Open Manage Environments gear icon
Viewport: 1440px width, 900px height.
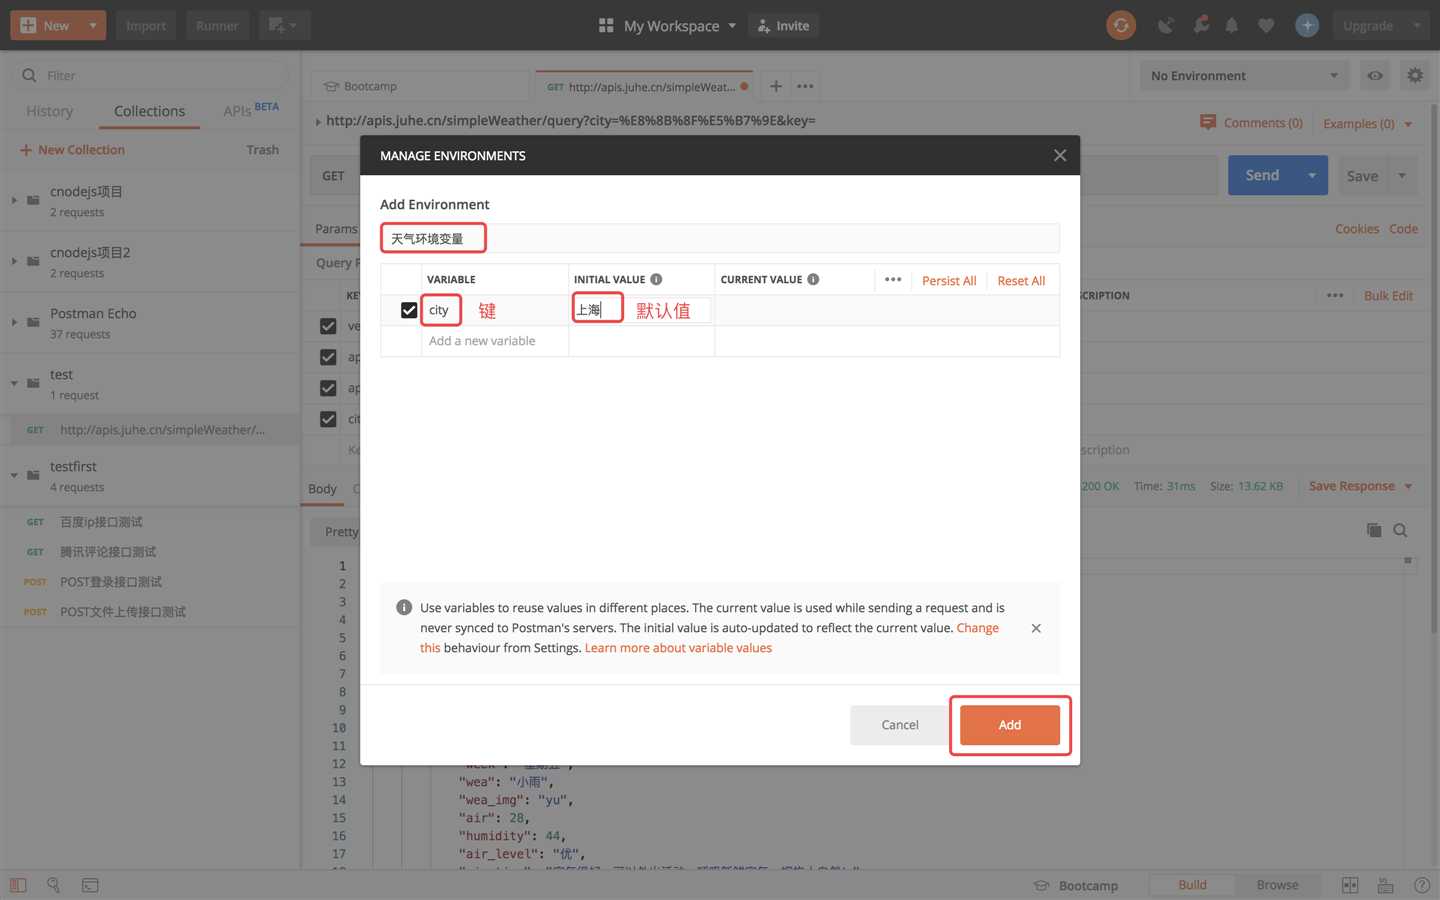pyautogui.click(x=1415, y=75)
